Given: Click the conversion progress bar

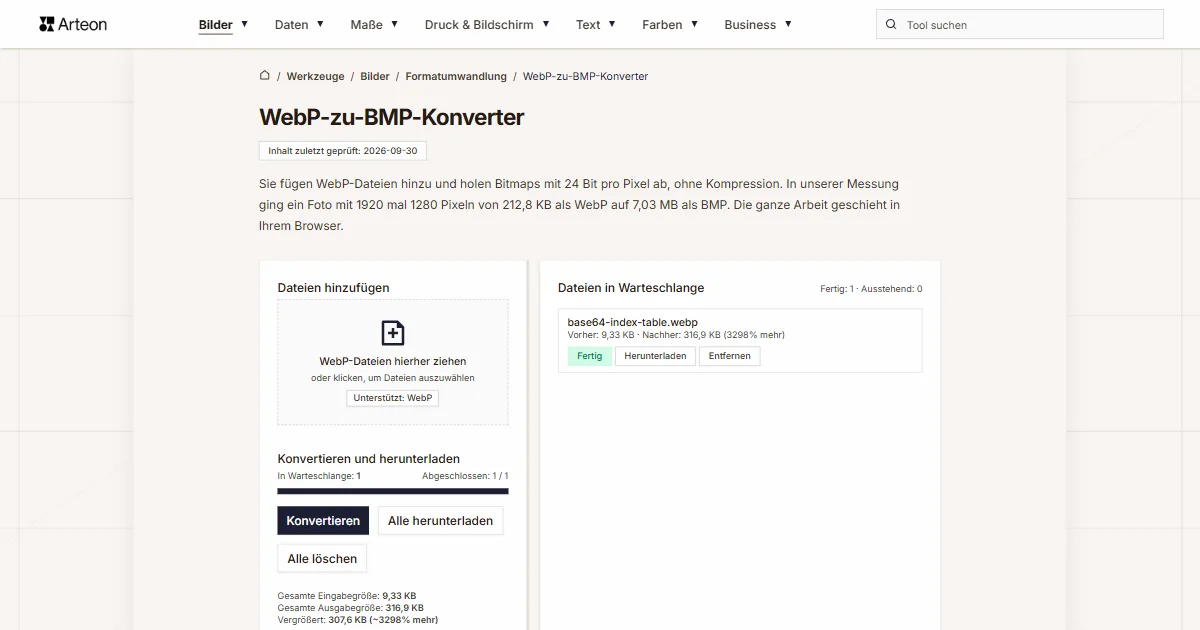Looking at the screenshot, I should [x=393, y=491].
